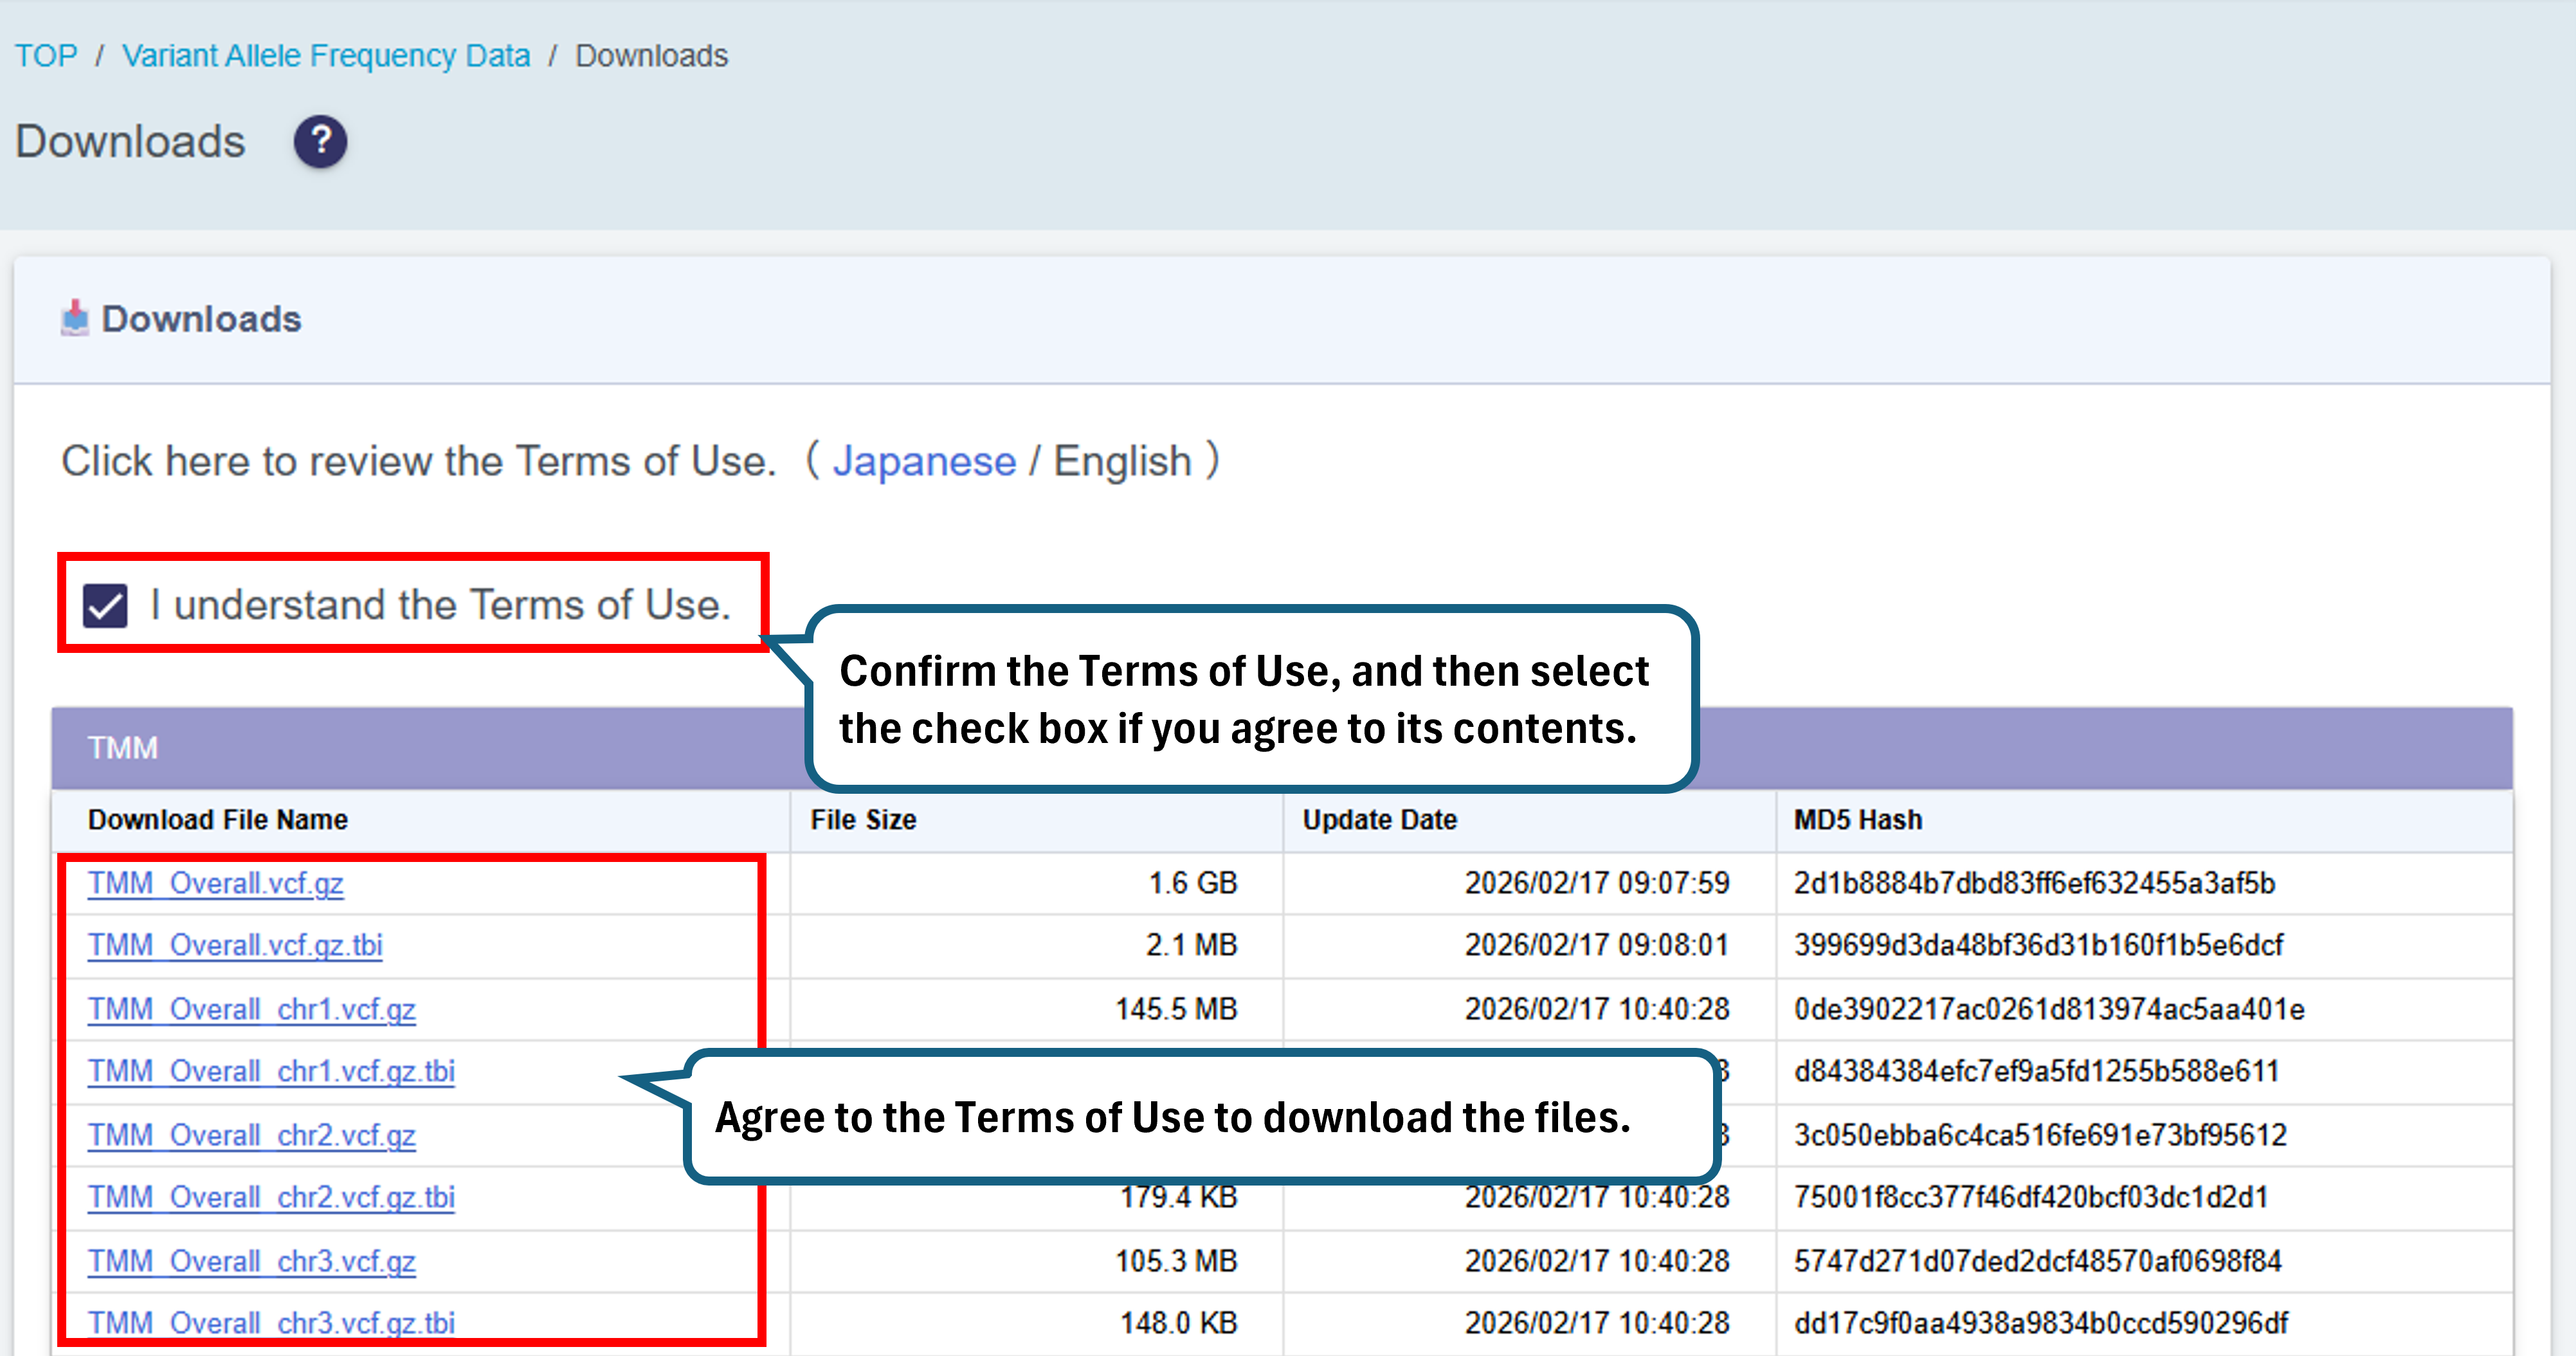The width and height of the screenshot is (2576, 1356).
Task: Click the MD5 Hash column header
Action: click(x=1857, y=820)
